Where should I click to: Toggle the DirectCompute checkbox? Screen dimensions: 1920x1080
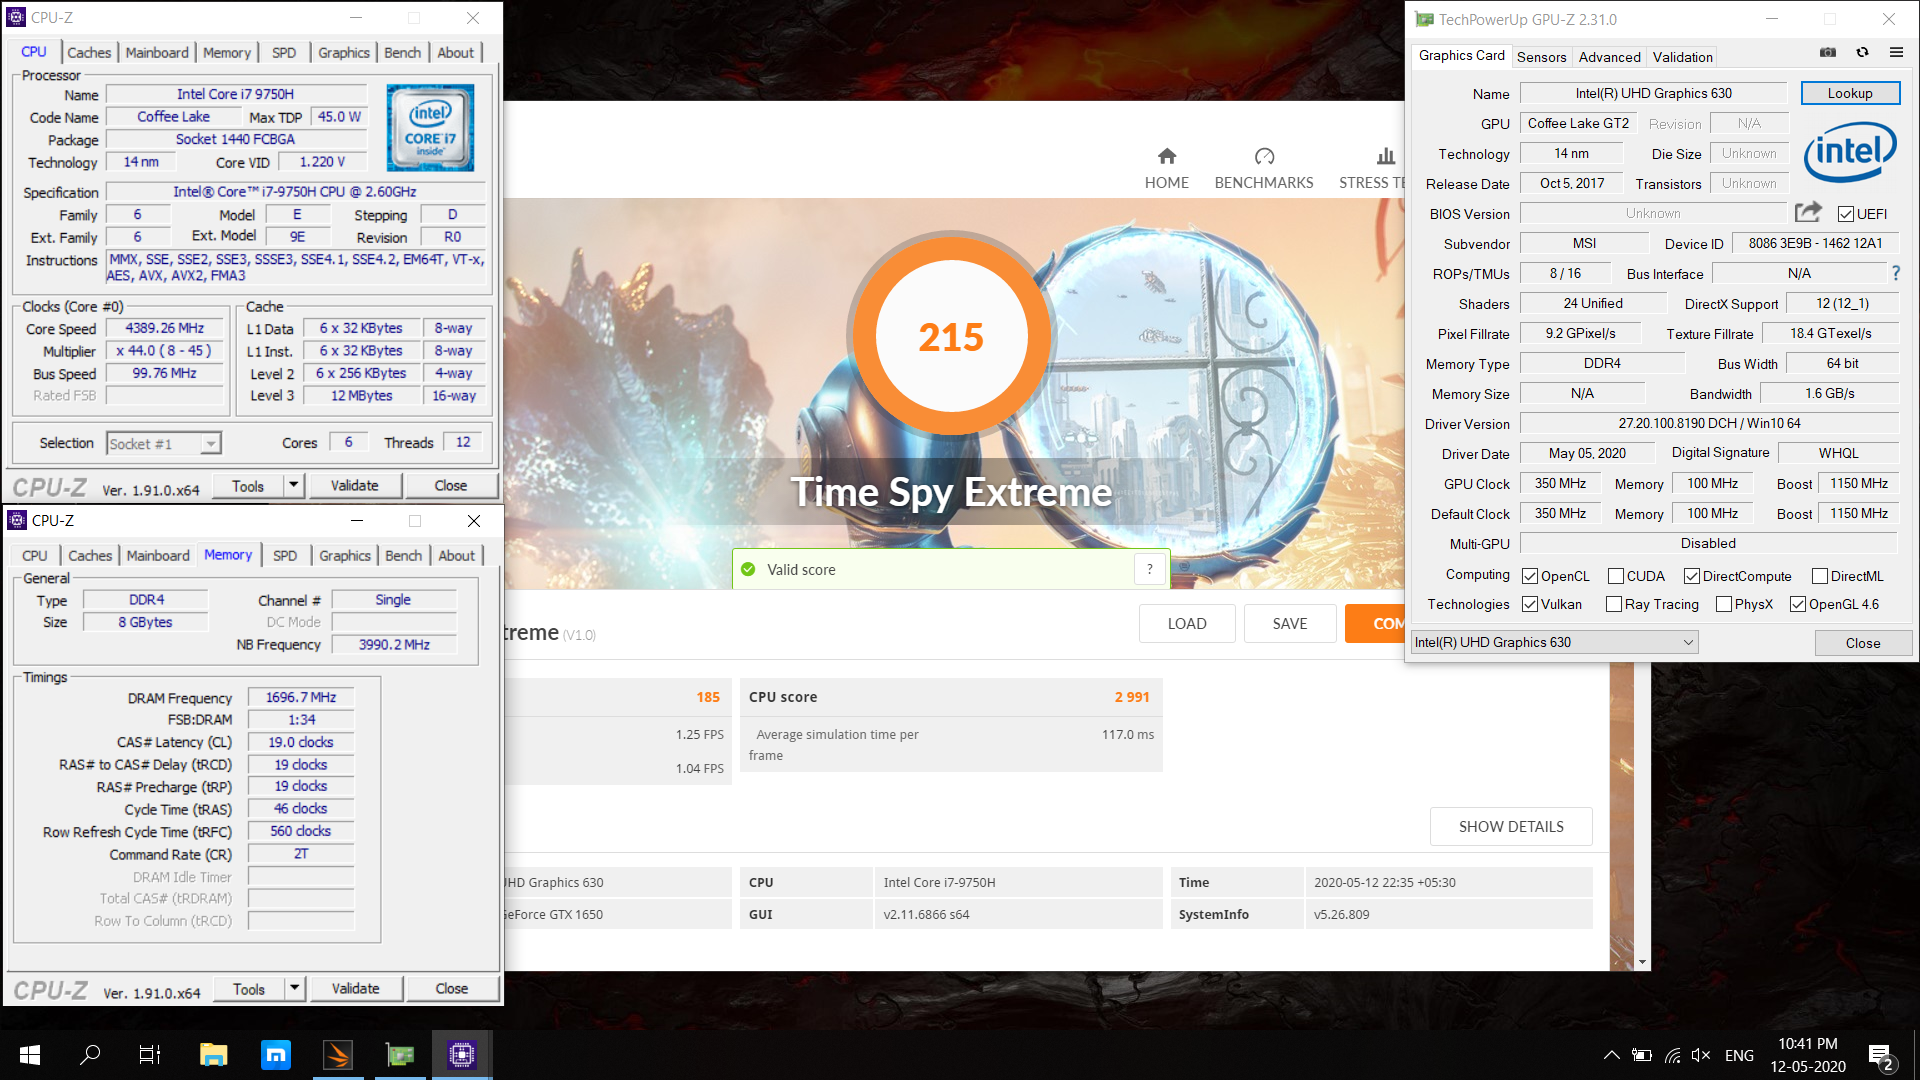click(1692, 576)
